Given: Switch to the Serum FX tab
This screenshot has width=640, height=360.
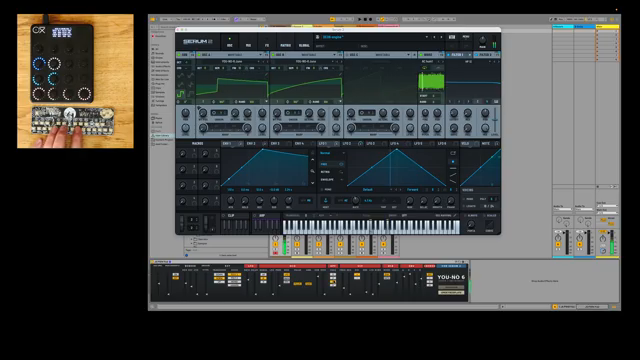Looking at the screenshot, I should tap(267, 43).
